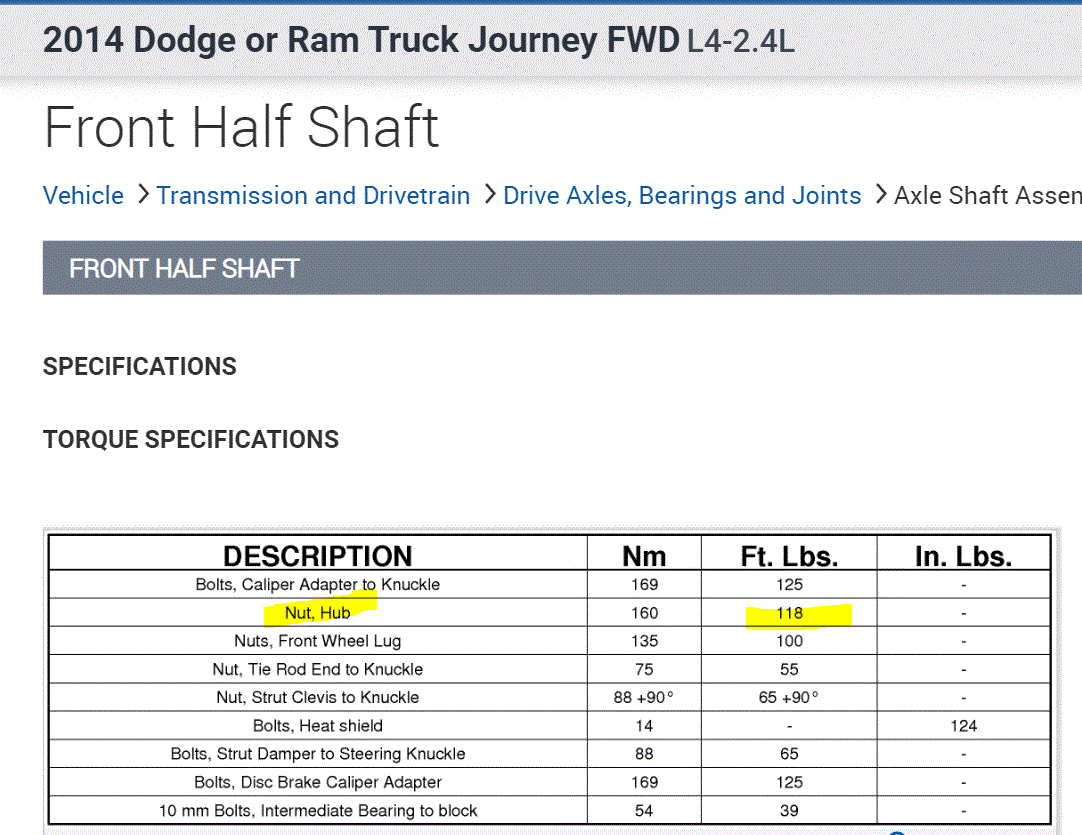Click the Front Half Shaft page heading
The image size is (1082, 835).
pyautogui.click(x=241, y=127)
